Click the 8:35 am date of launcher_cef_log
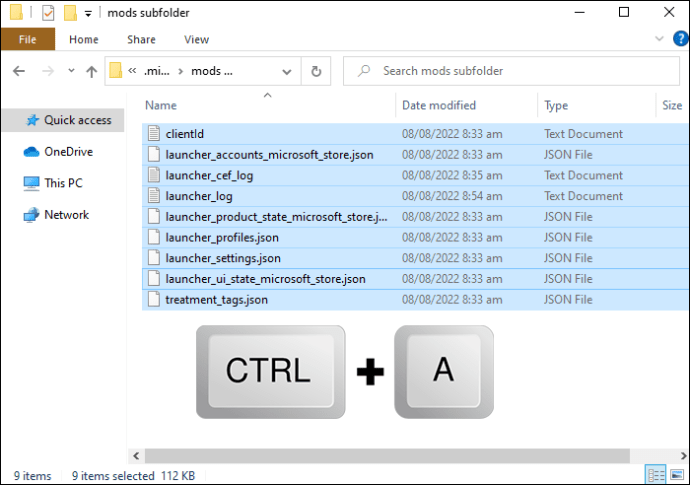Viewport: 690px width, 485px height. click(x=452, y=175)
